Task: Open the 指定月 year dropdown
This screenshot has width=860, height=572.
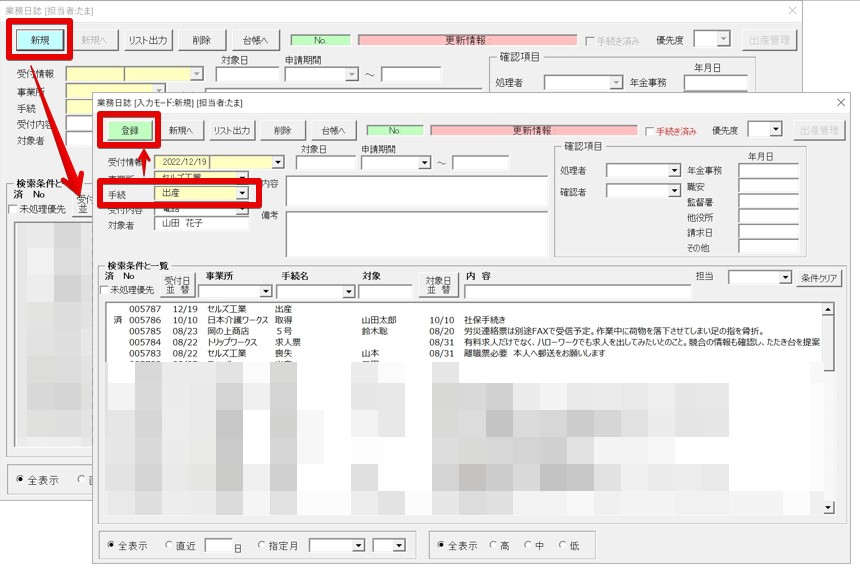Action: click(358, 546)
